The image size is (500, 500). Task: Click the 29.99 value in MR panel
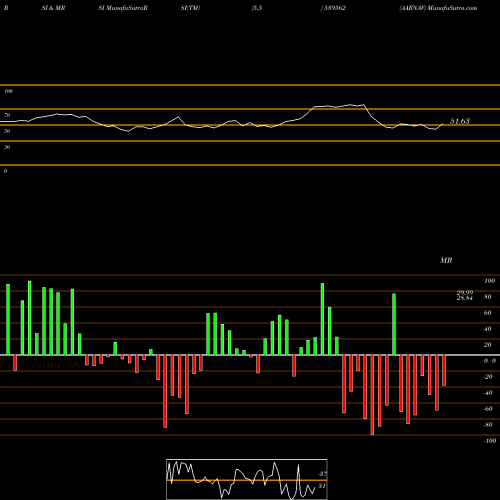click(x=465, y=293)
